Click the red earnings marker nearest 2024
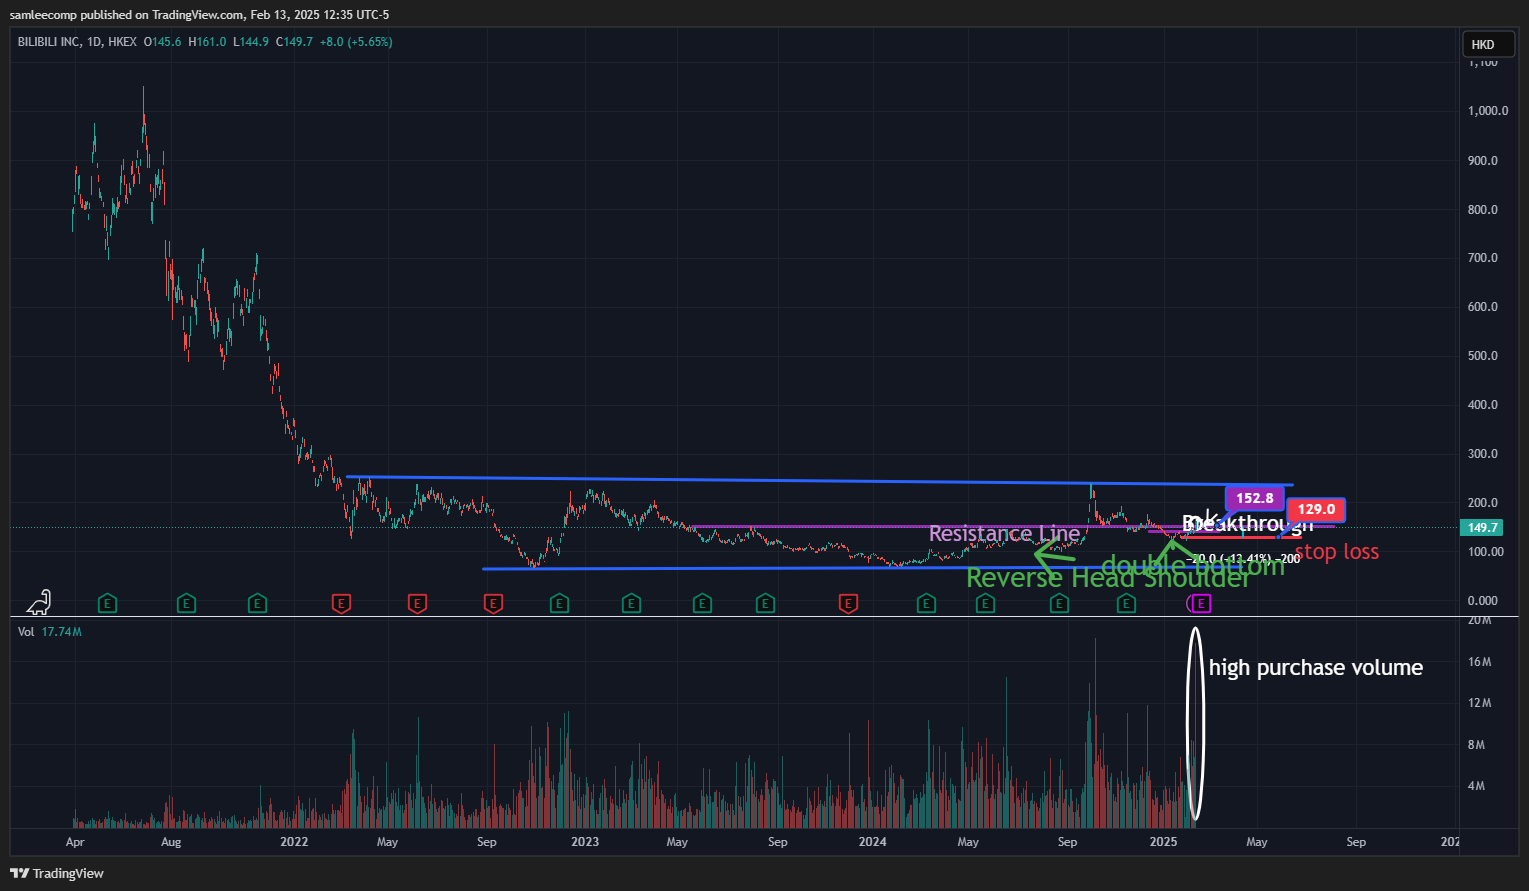 [x=848, y=603]
